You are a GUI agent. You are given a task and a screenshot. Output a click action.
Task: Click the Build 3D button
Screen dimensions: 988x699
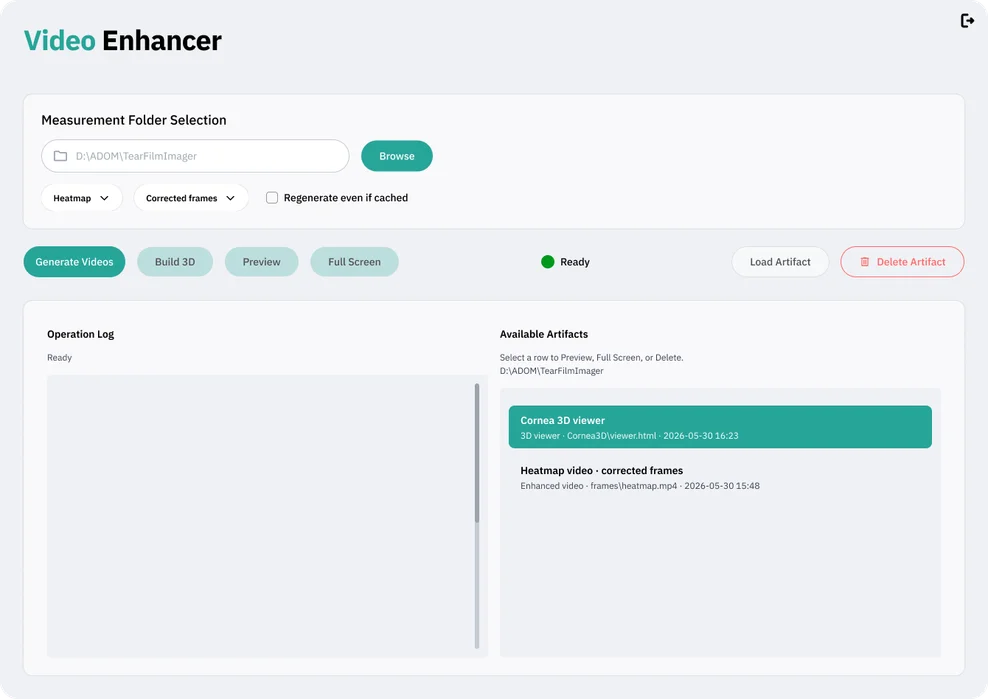click(175, 262)
